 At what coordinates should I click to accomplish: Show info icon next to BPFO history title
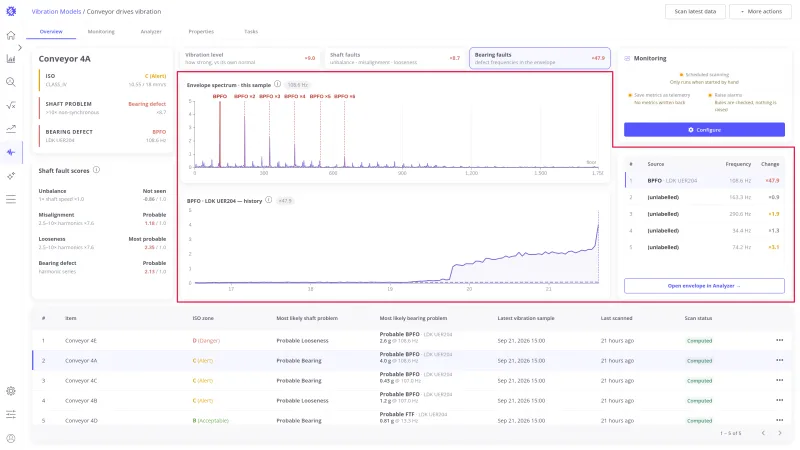[x=268, y=200]
